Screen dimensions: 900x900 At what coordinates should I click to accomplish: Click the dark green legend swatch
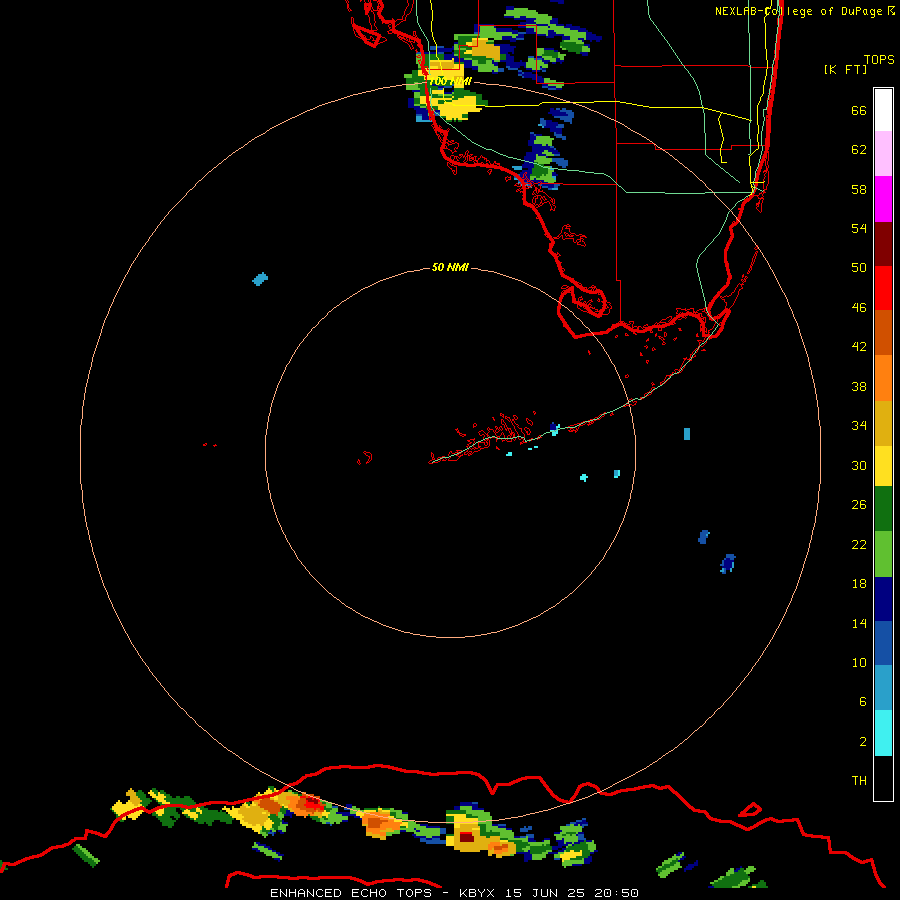[x=883, y=509]
